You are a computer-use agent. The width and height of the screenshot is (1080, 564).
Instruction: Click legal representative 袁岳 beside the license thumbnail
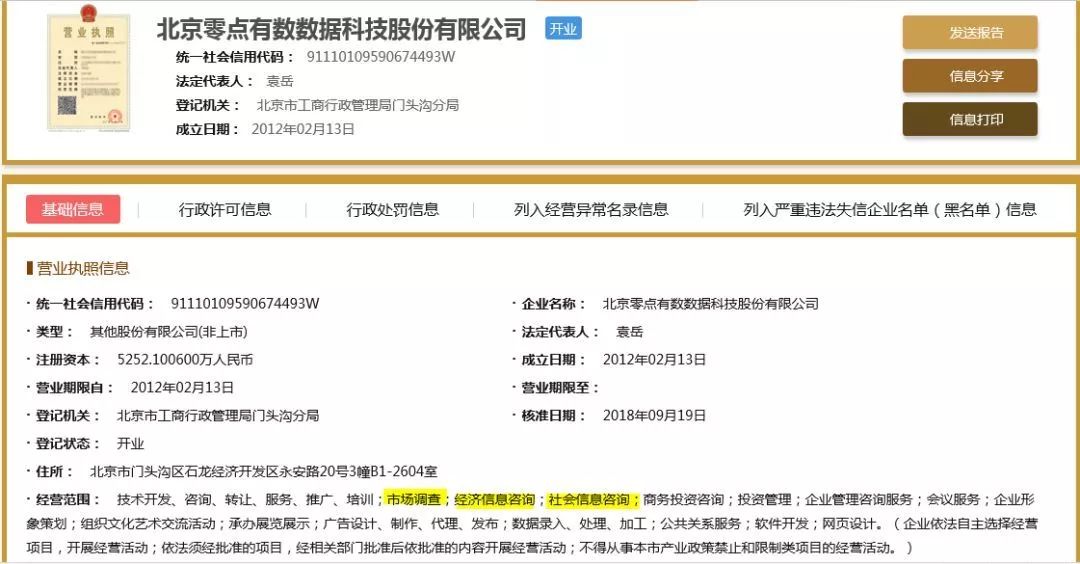(x=279, y=81)
